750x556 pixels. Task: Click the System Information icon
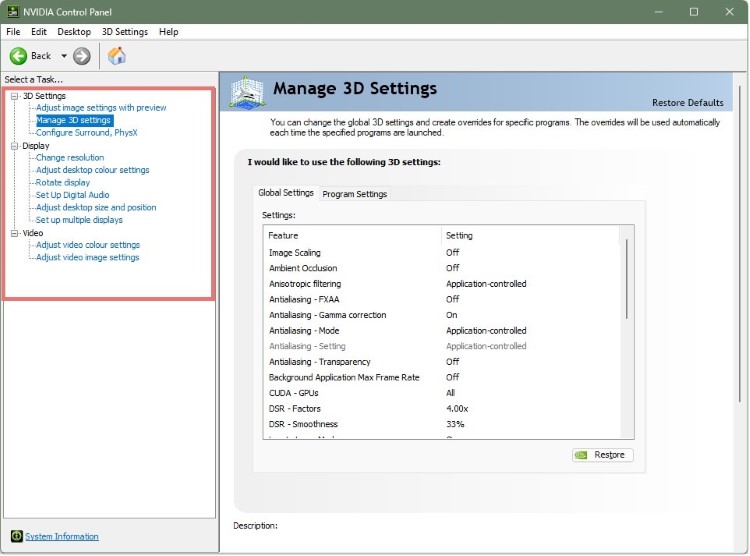click(x=16, y=536)
